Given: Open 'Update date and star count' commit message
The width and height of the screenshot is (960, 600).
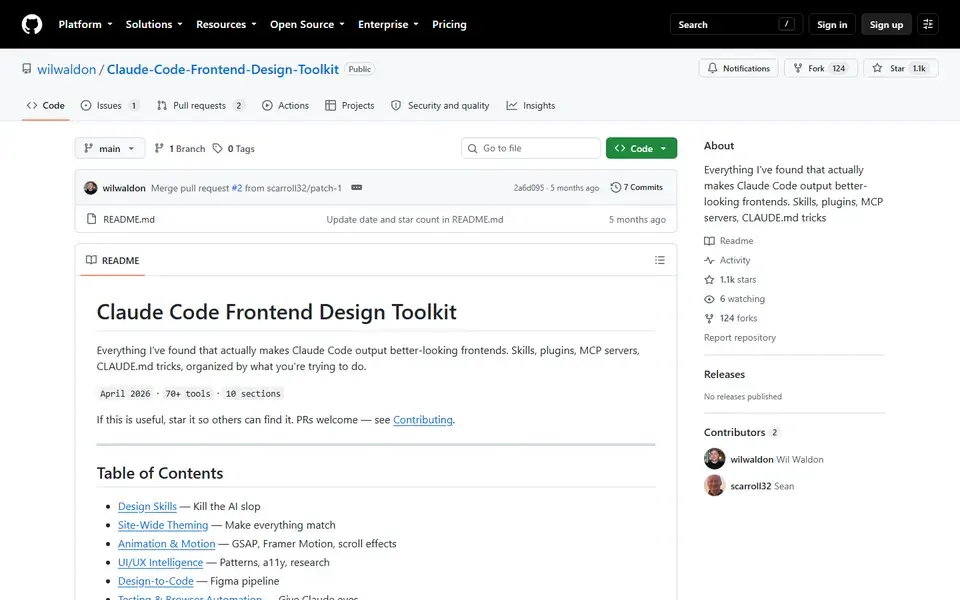Looking at the screenshot, I should 414,219.
